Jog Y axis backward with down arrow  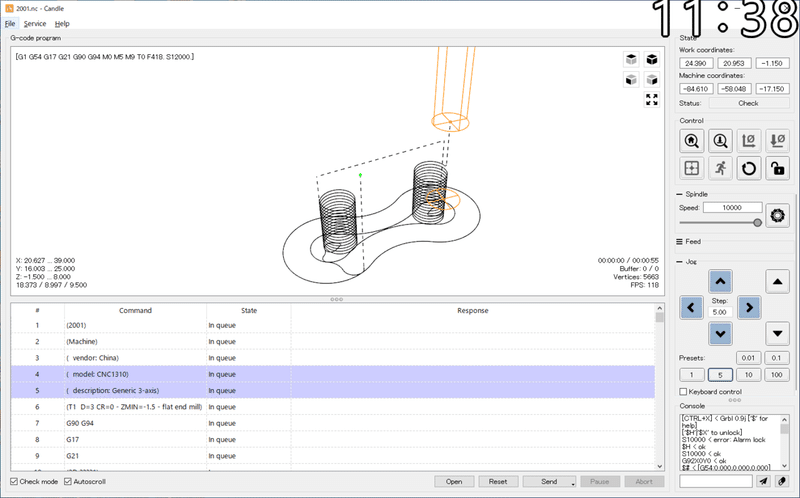(720, 334)
